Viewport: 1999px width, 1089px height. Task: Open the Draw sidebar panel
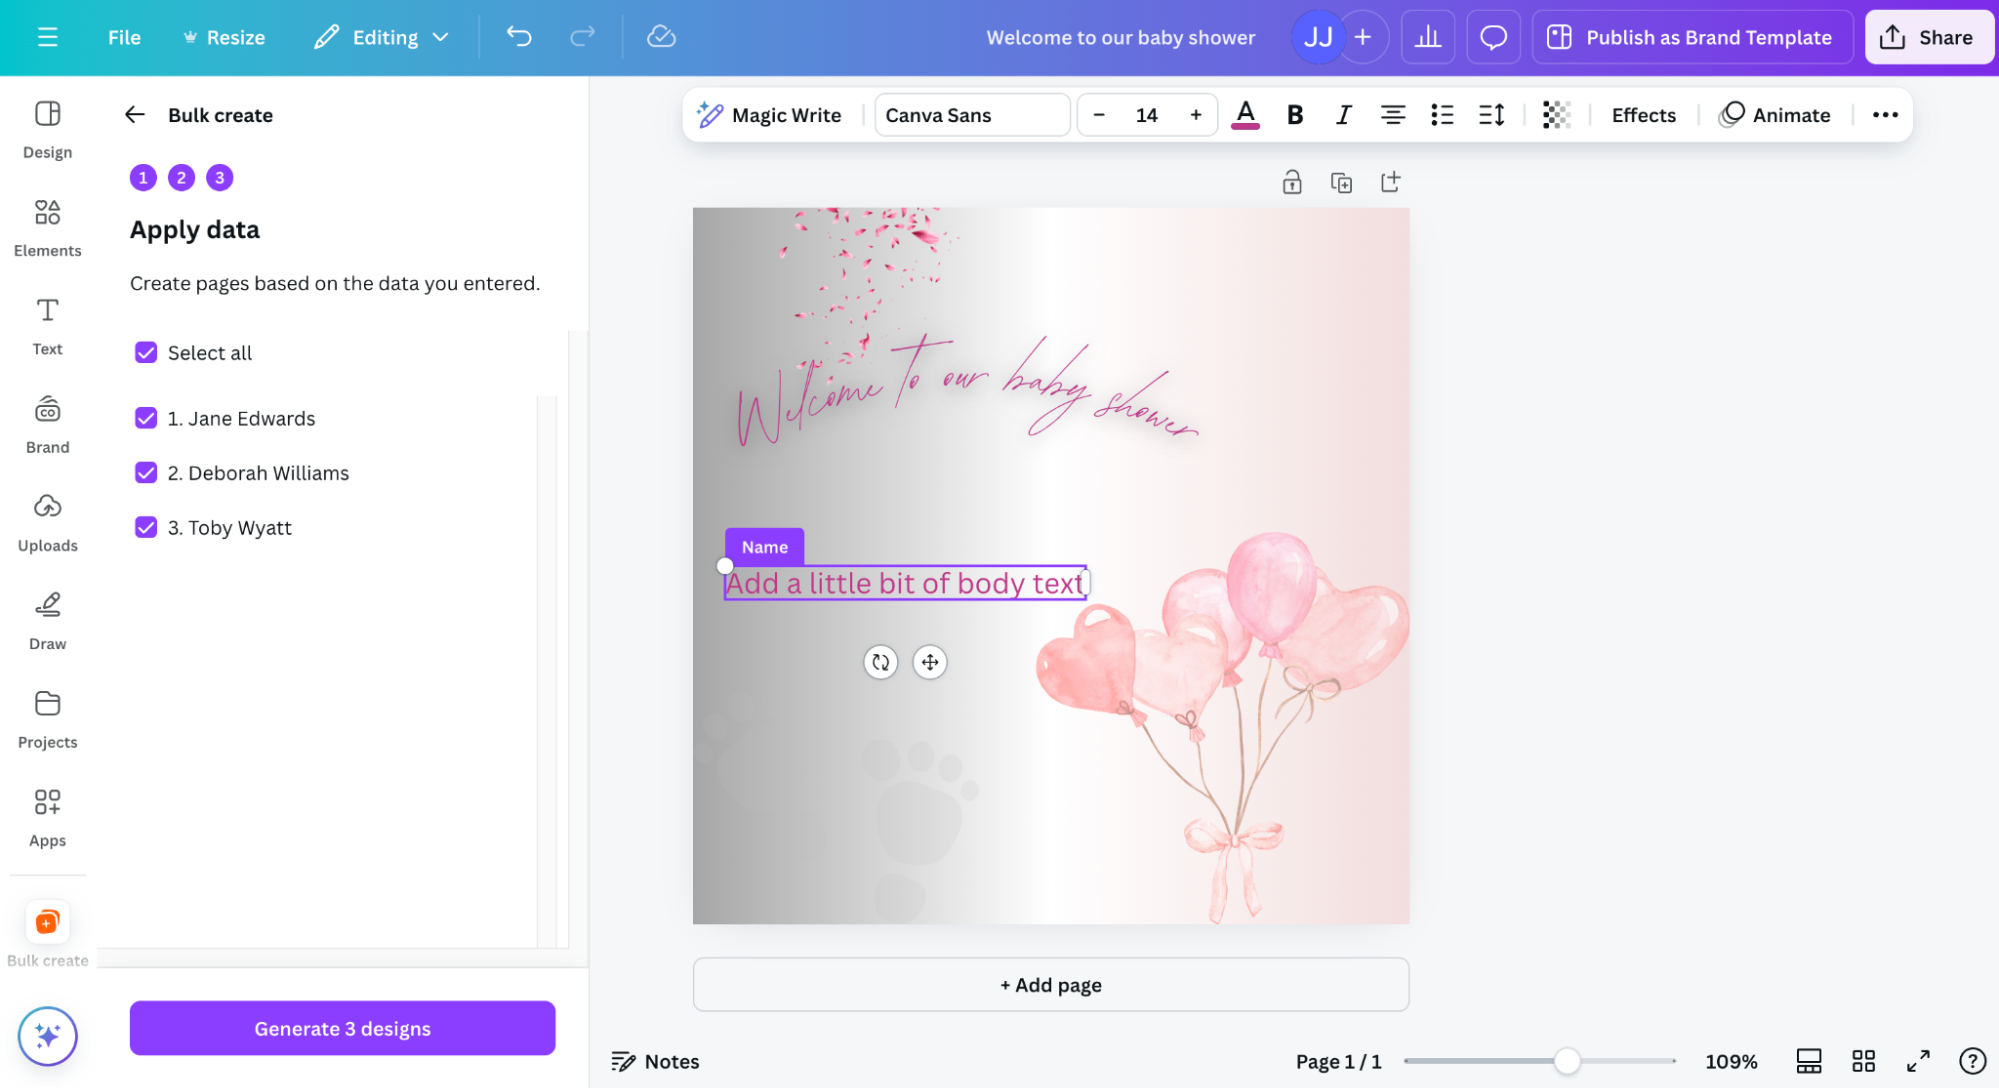pos(47,621)
